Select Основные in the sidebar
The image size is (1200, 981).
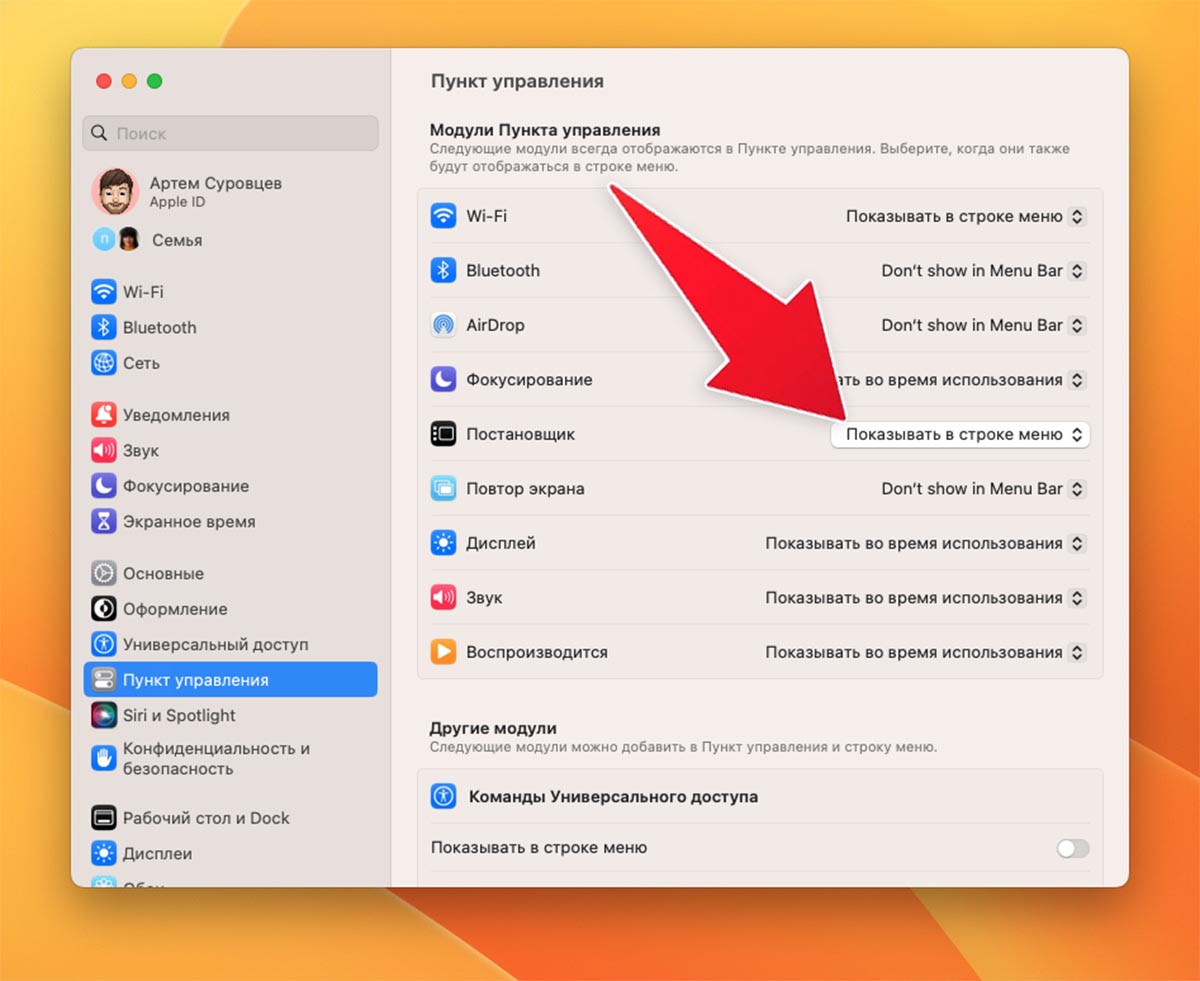click(x=231, y=573)
